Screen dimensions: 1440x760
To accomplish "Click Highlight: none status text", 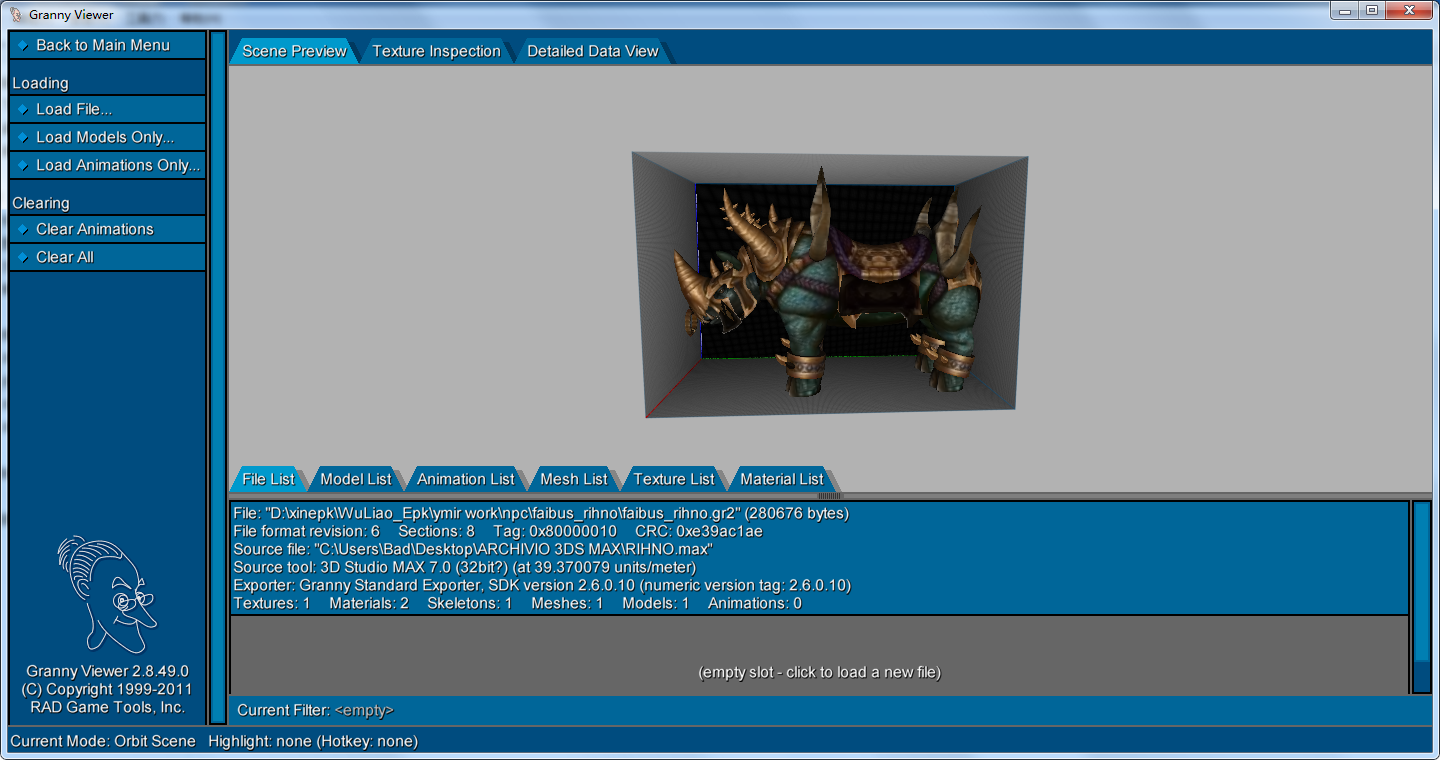I will [x=313, y=741].
